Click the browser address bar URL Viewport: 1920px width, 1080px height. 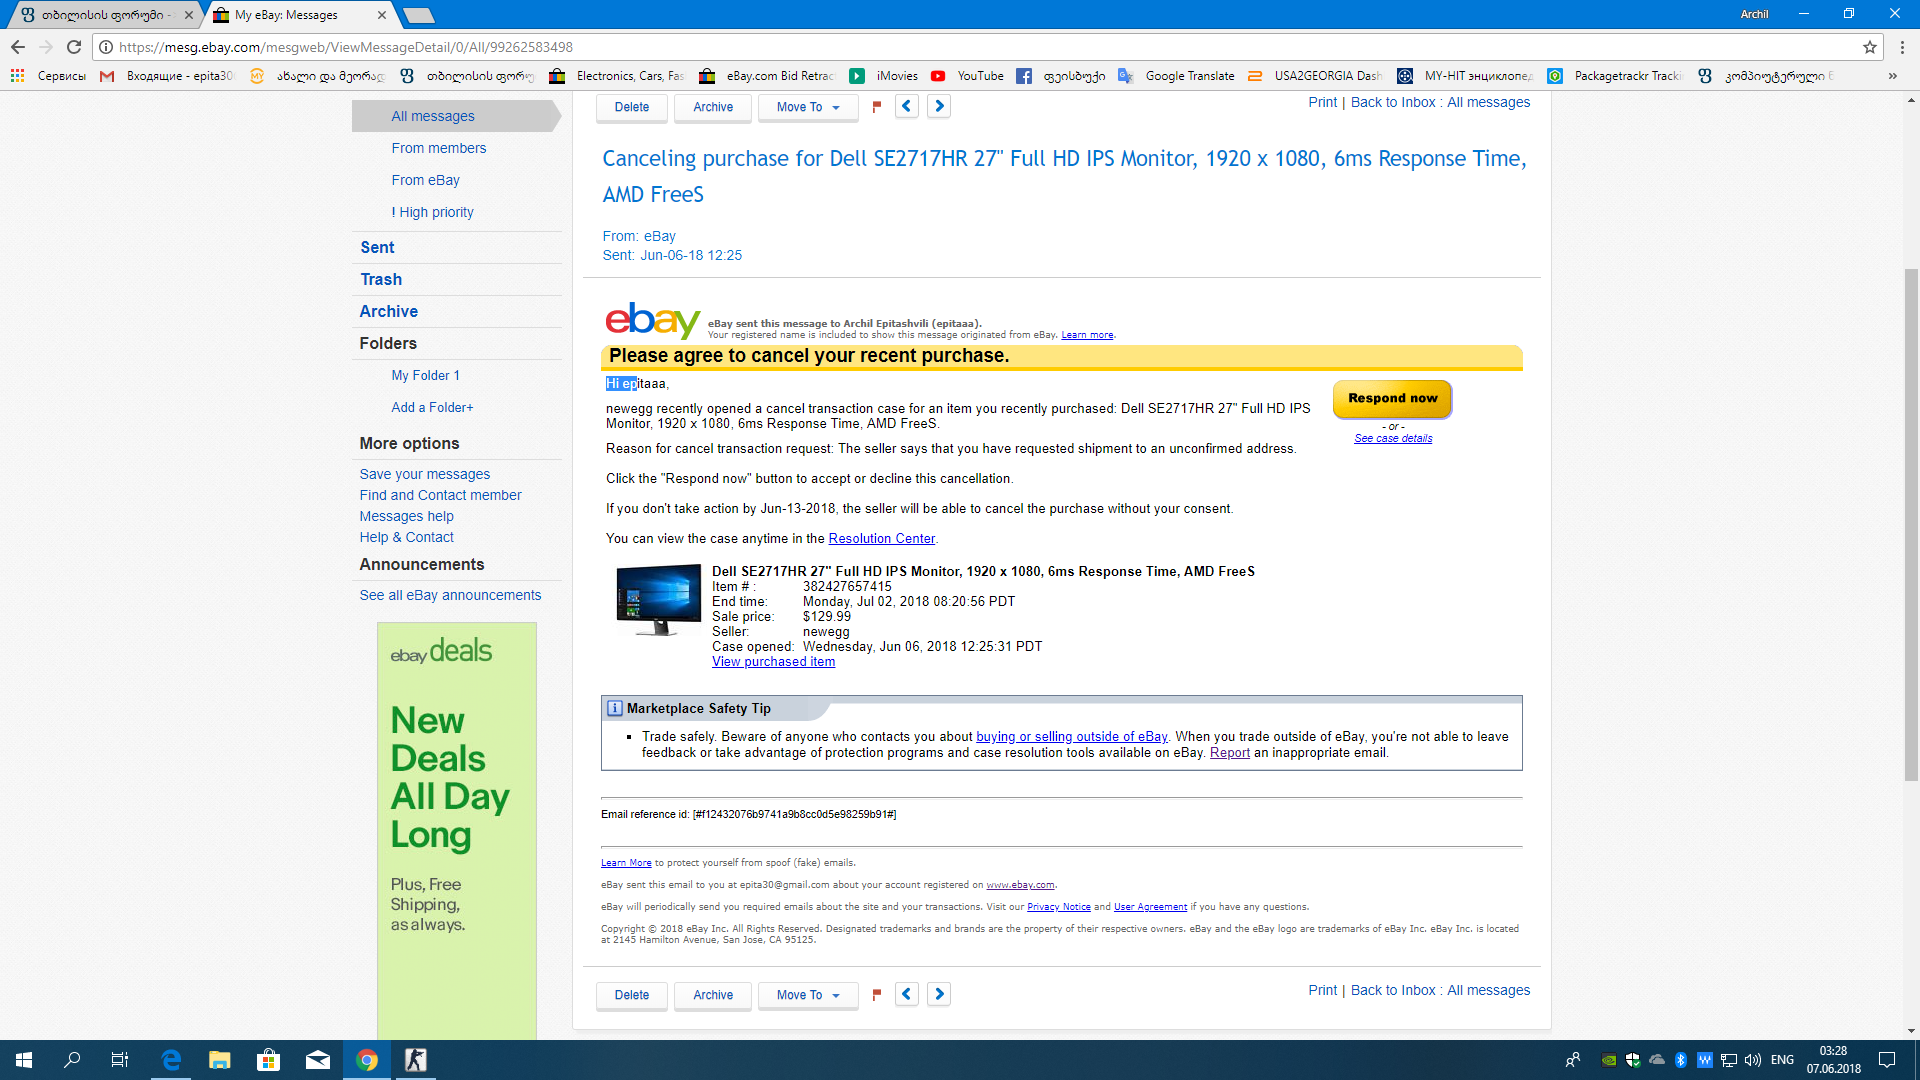(x=345, y=47)
